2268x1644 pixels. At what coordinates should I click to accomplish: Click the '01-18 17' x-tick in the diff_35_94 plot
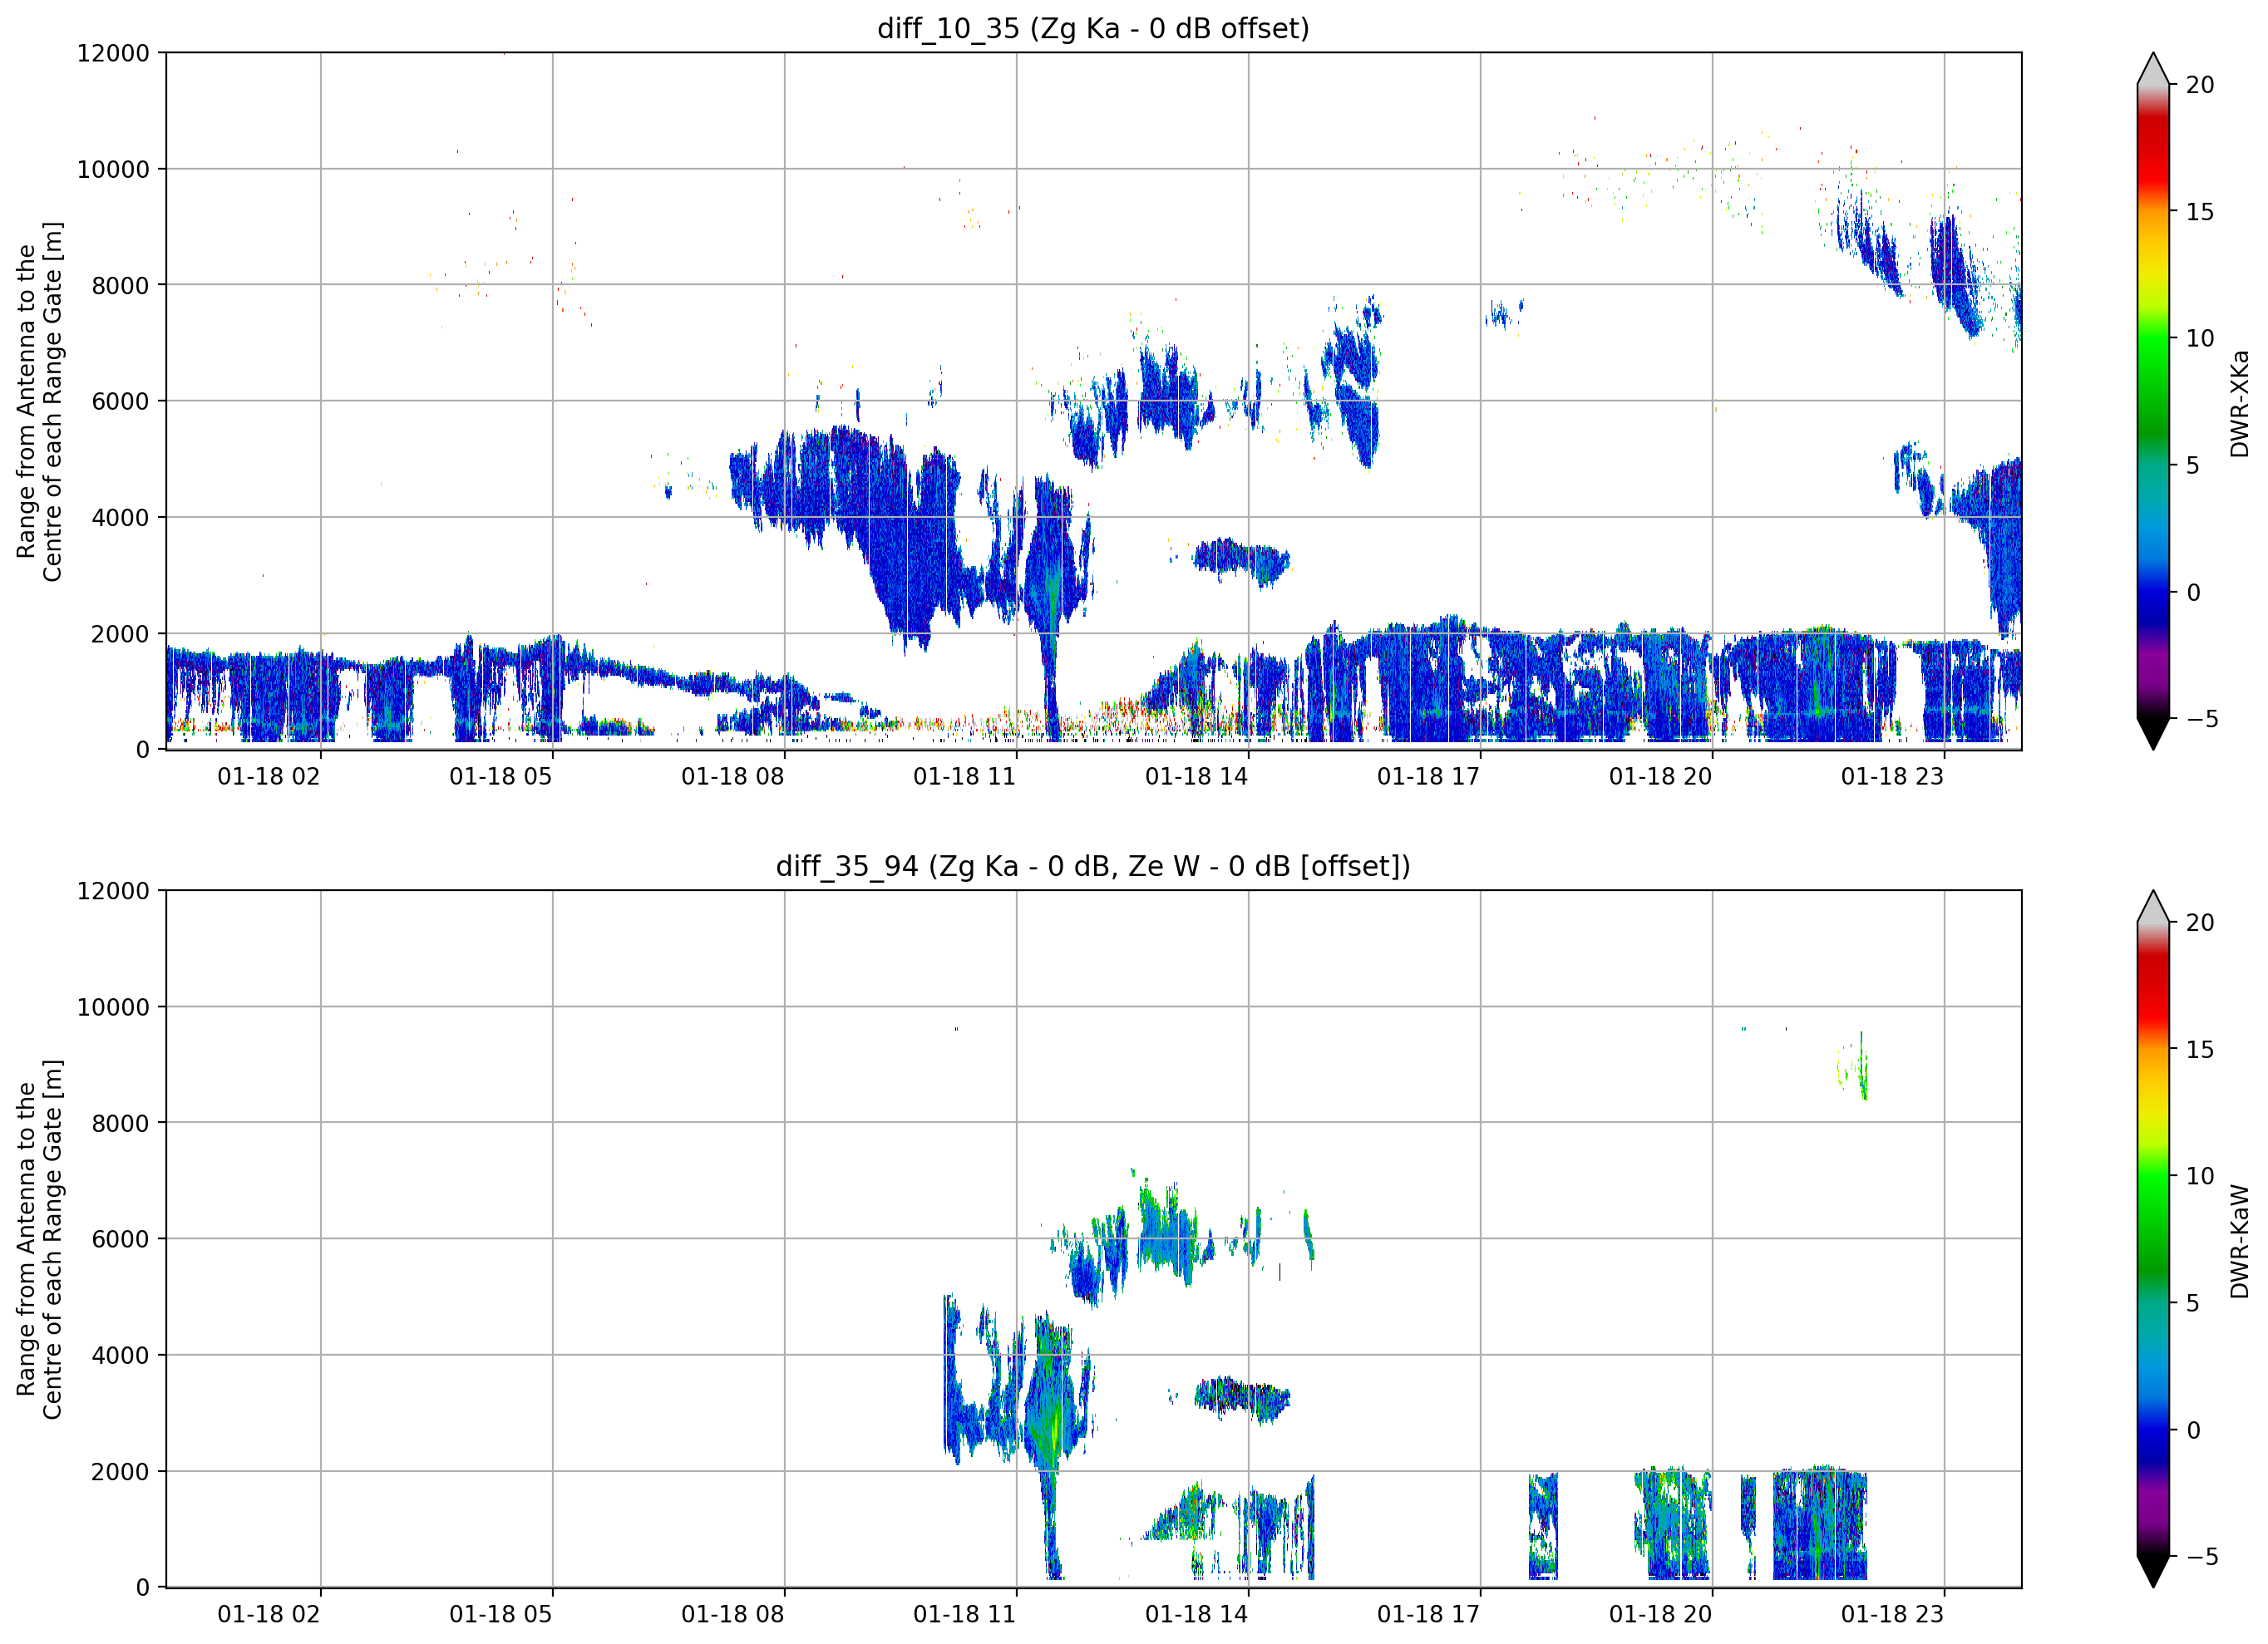pyautogui.click(x=1429, y=1614)
